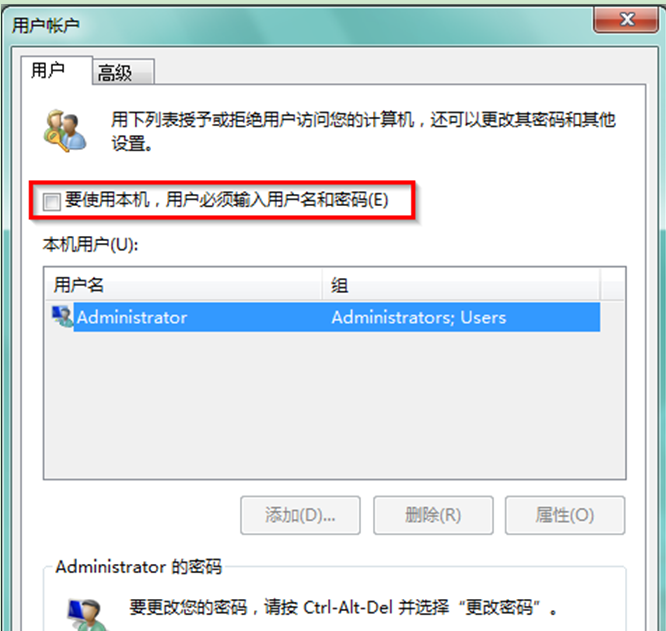Screen dimensions: 666x631
Task: Sort the list by the 用户名 column header
Action: (x=183, y=285)
